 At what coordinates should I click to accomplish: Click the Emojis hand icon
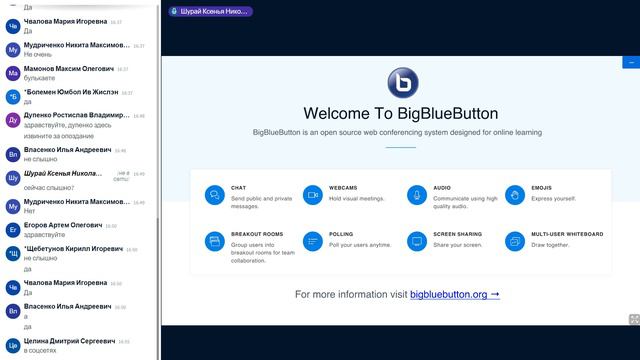[515, 195]
